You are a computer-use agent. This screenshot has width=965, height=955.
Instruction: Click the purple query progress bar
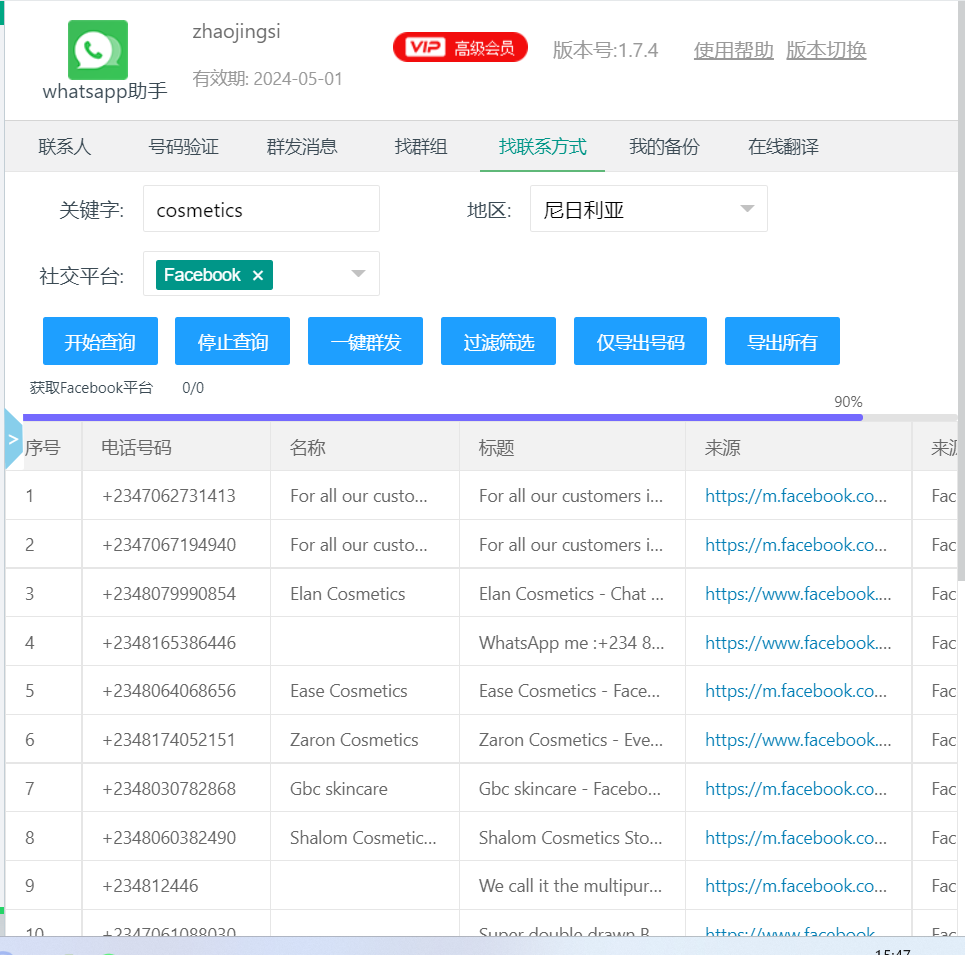coord(442,417)
